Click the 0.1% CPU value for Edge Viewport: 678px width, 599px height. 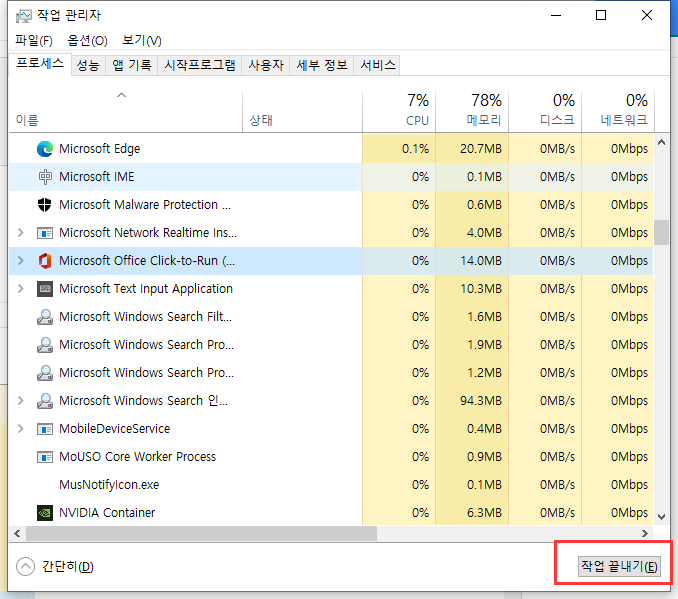click(x=415, y=149)
